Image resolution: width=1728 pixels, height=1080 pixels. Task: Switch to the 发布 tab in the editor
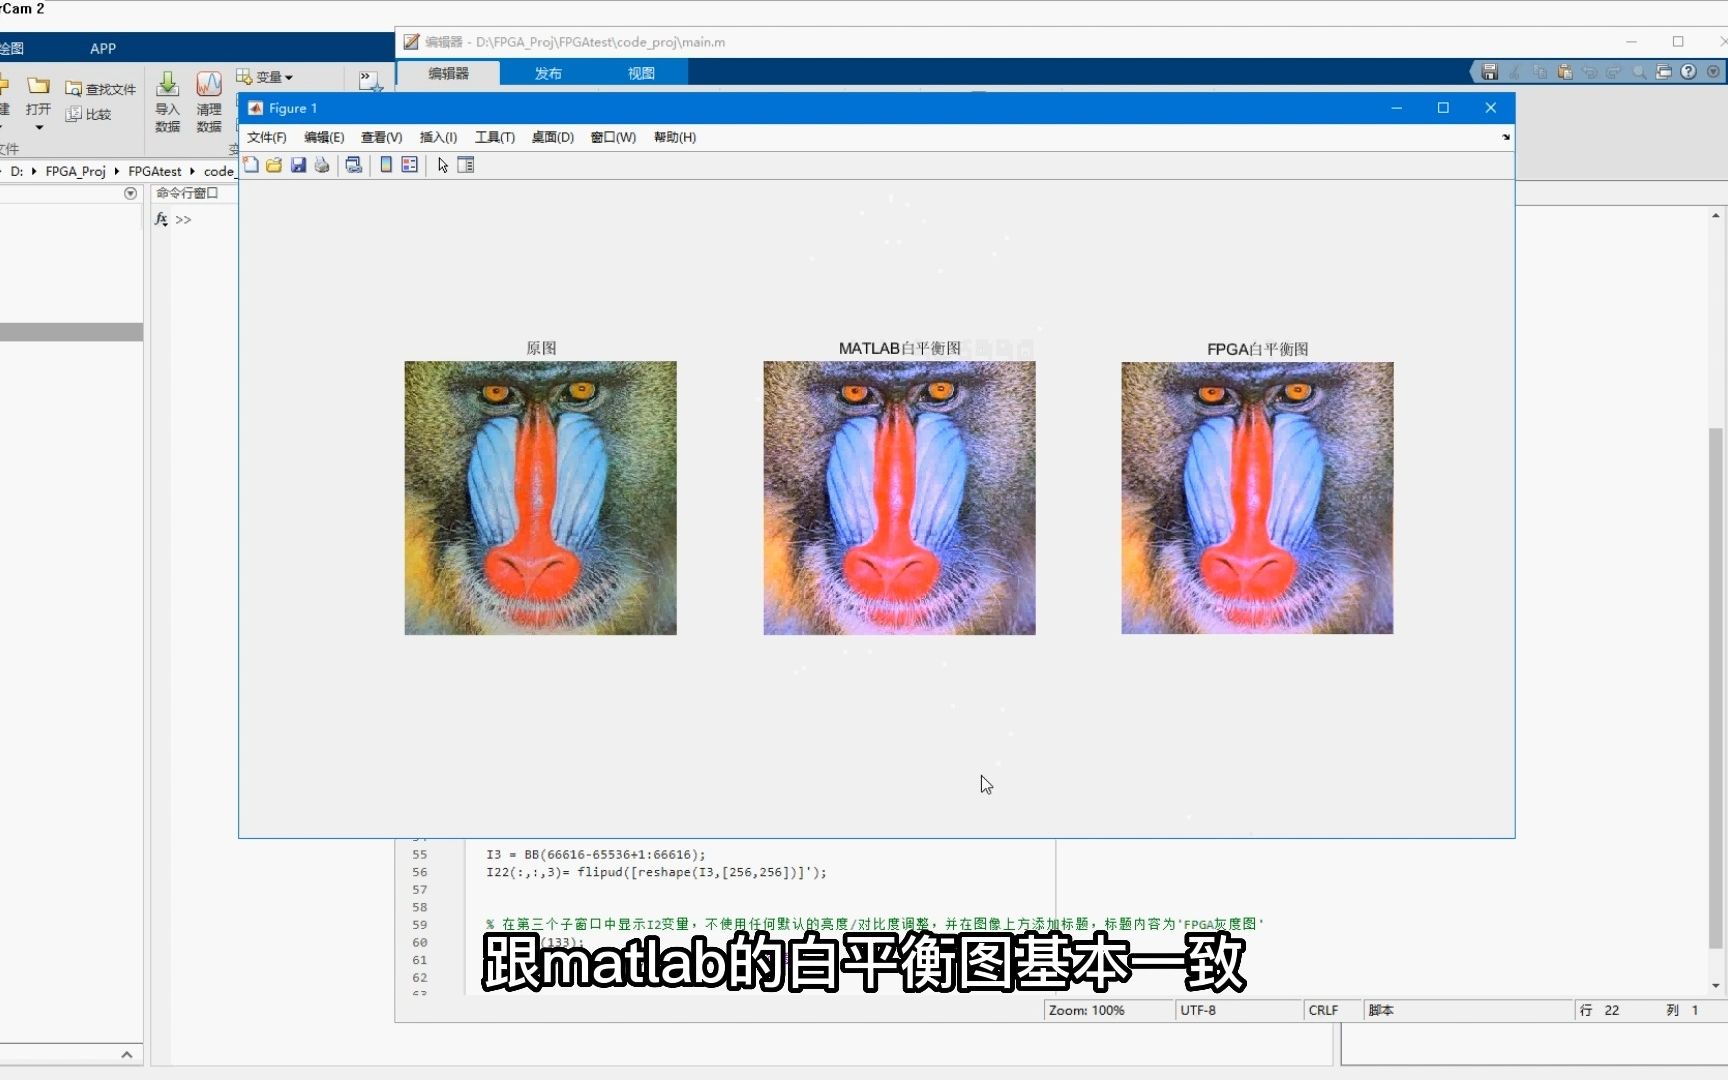[547, 72]
